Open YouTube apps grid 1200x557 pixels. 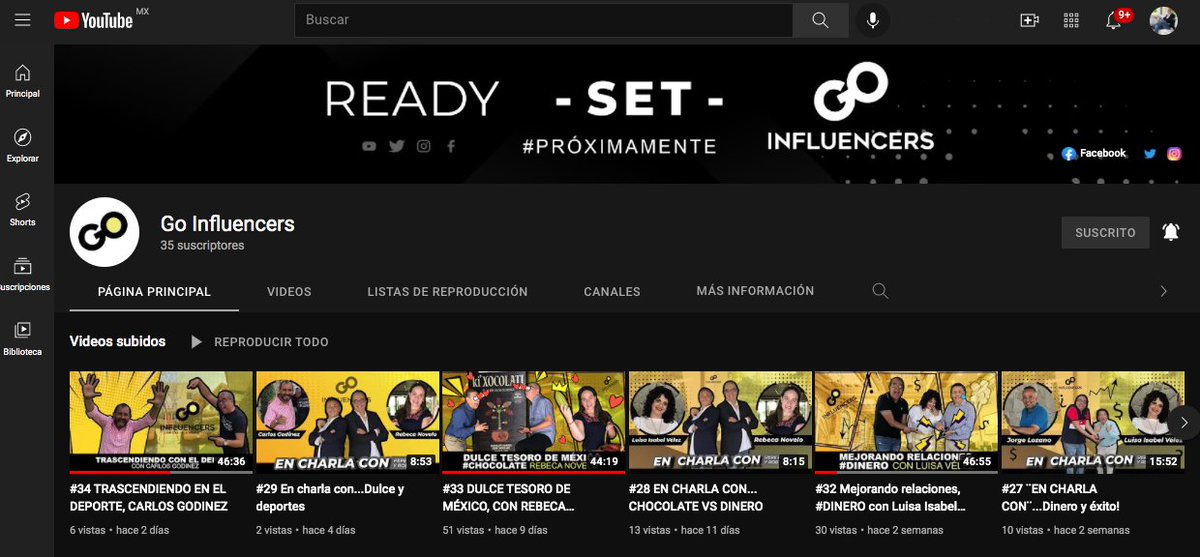[1071, 20]
